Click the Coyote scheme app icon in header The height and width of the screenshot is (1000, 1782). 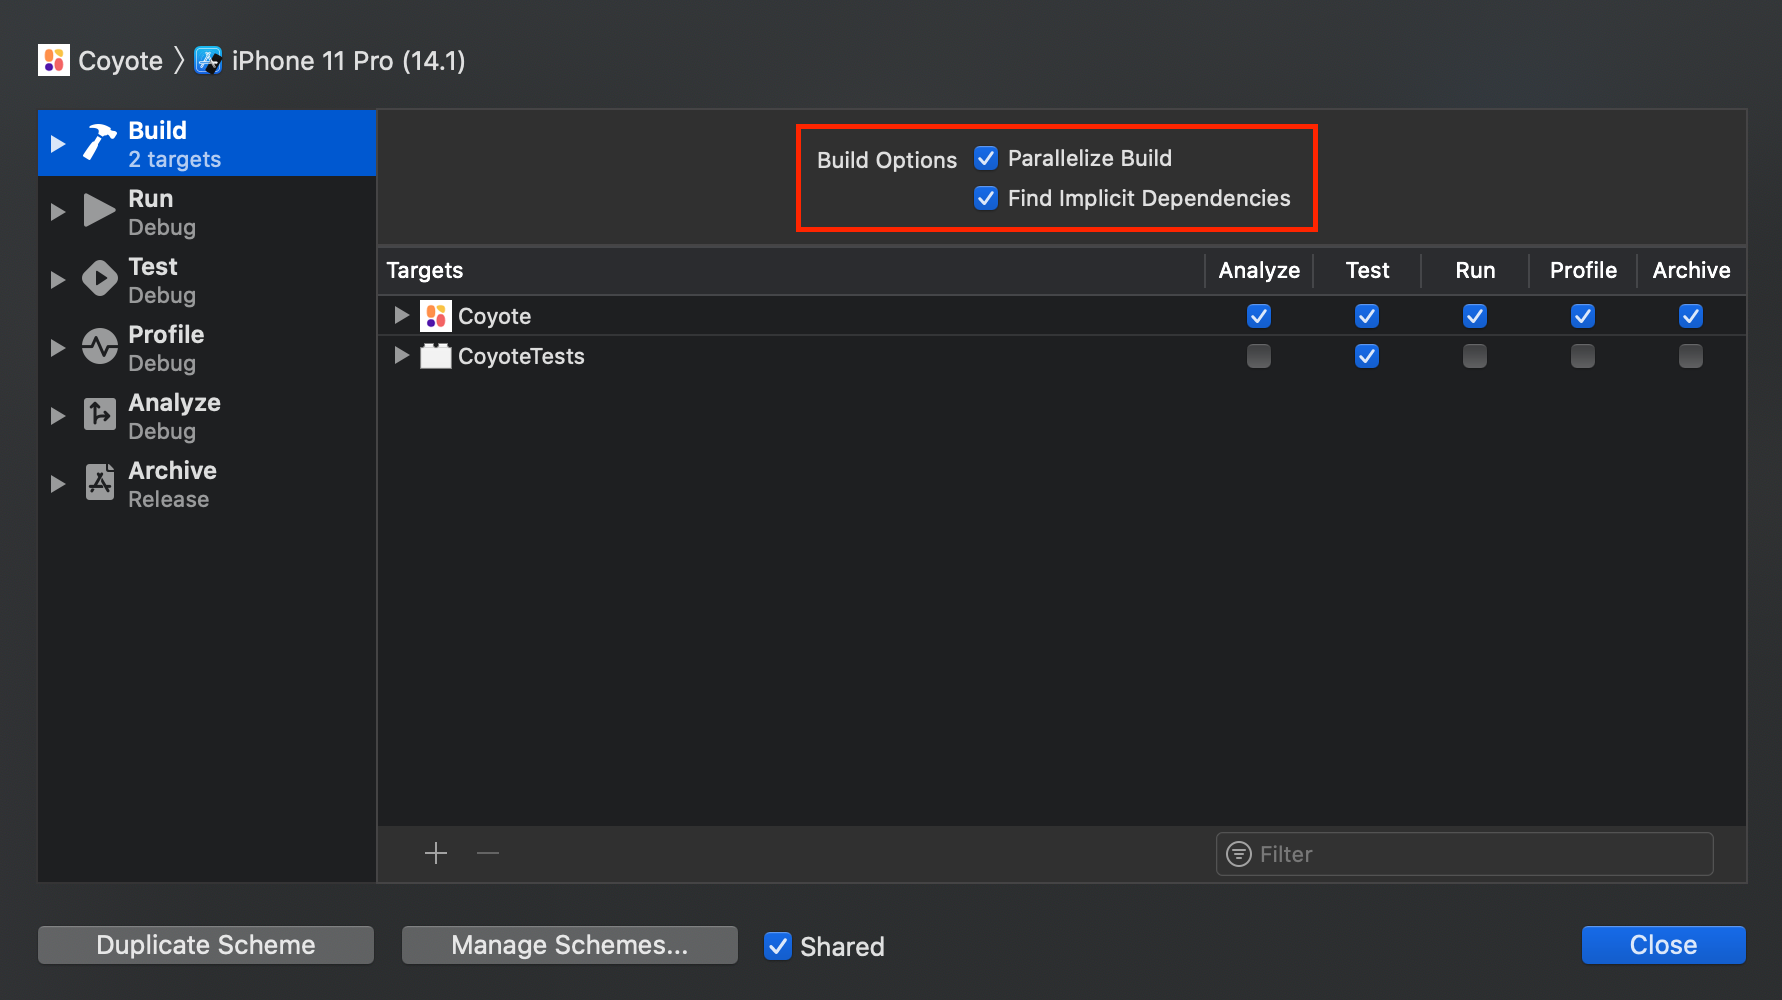tap(54, 60)
